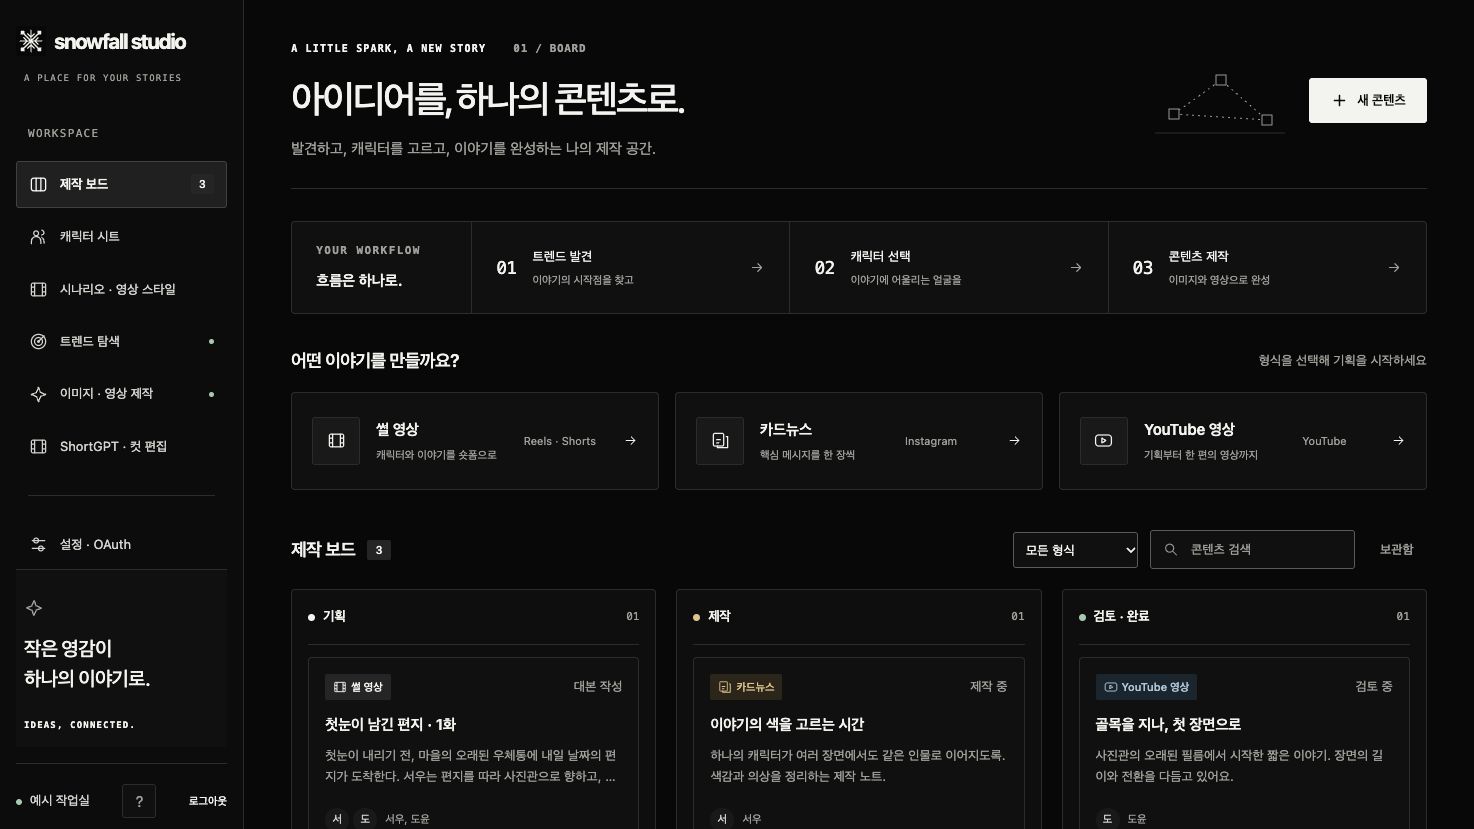Click the 트렌드 탐색 target icon

39,342
